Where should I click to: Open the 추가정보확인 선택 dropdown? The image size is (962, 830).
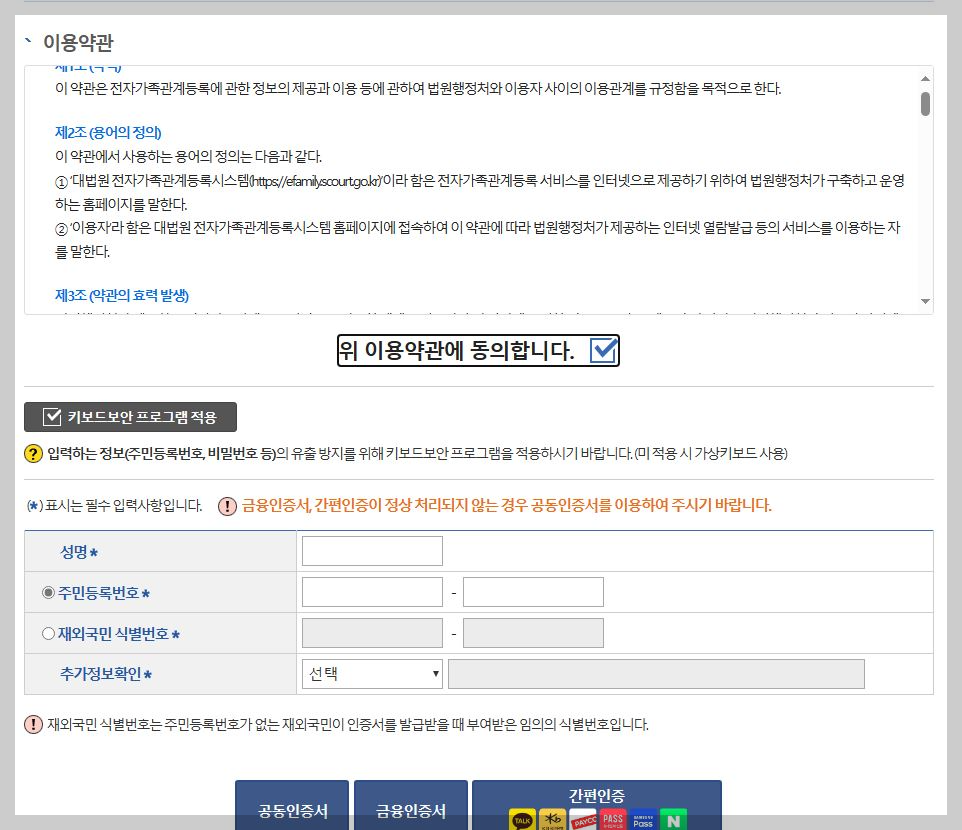point(371,673)
